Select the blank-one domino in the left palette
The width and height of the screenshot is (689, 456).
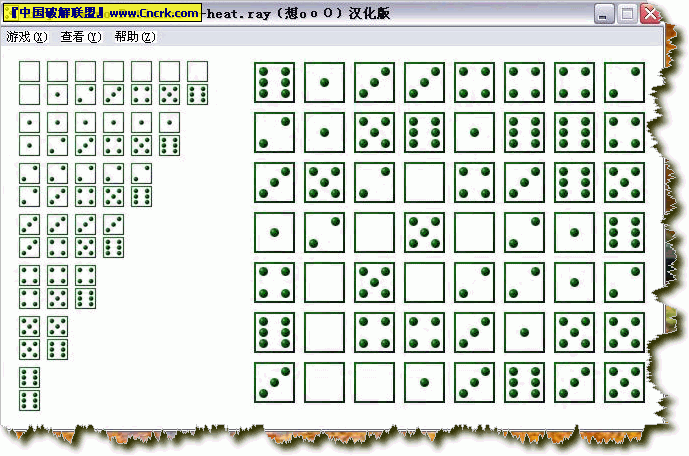click(x=58, y=83)
